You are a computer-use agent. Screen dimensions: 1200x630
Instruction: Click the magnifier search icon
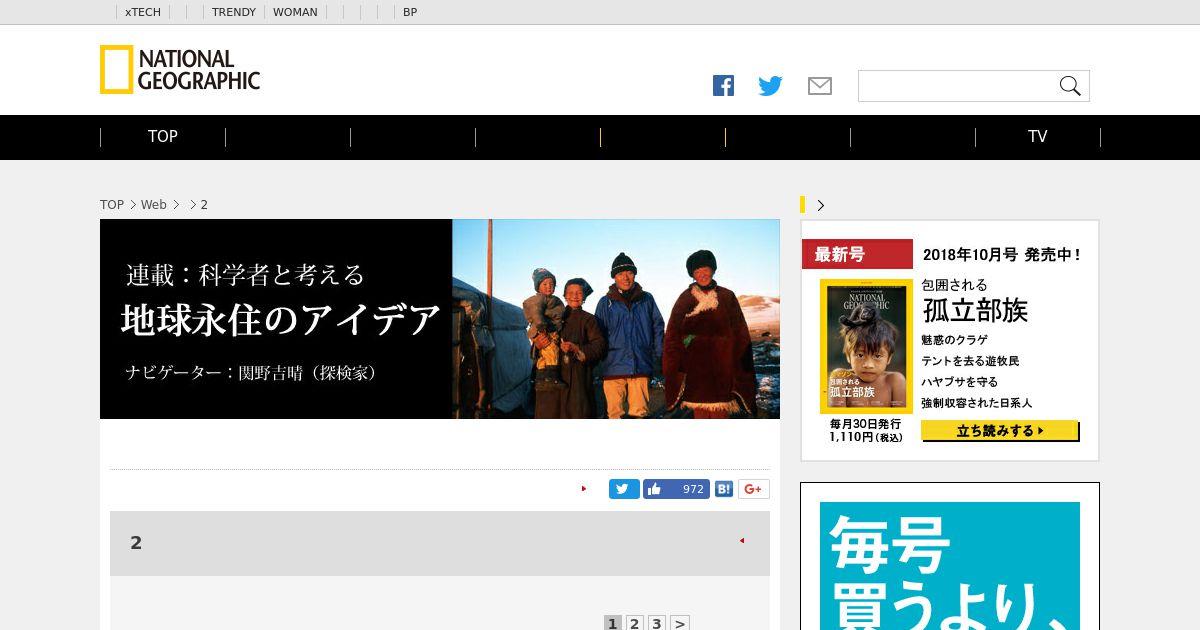point(1070,86)
